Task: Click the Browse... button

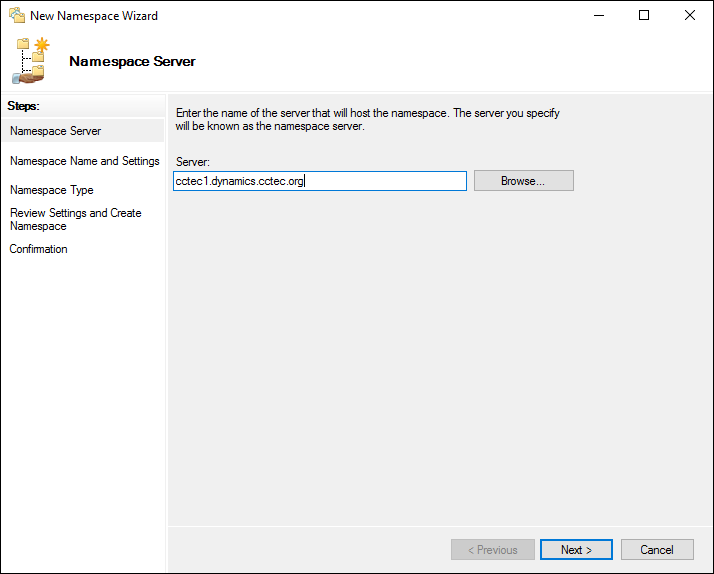Action: 524,181
